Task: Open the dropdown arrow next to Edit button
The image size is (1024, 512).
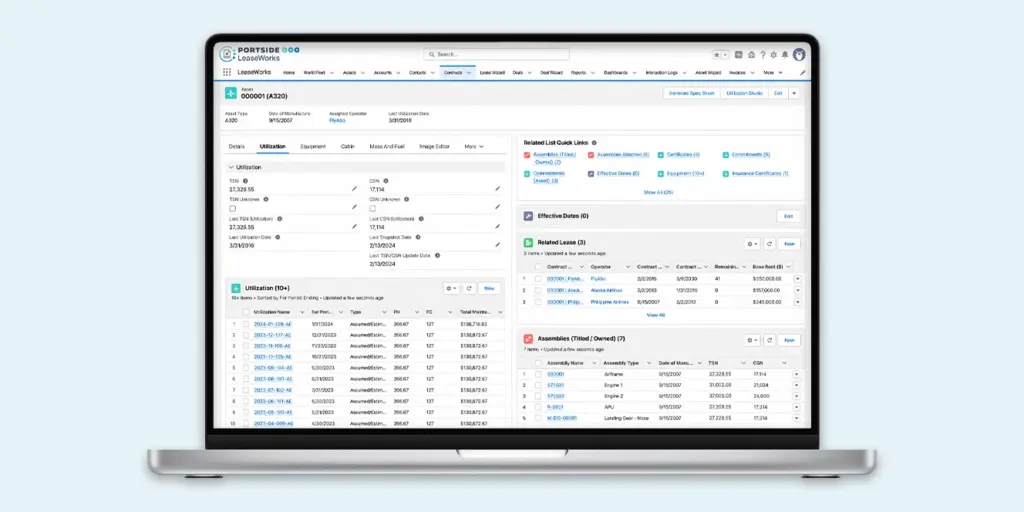Action: click(x=794, y=93)
